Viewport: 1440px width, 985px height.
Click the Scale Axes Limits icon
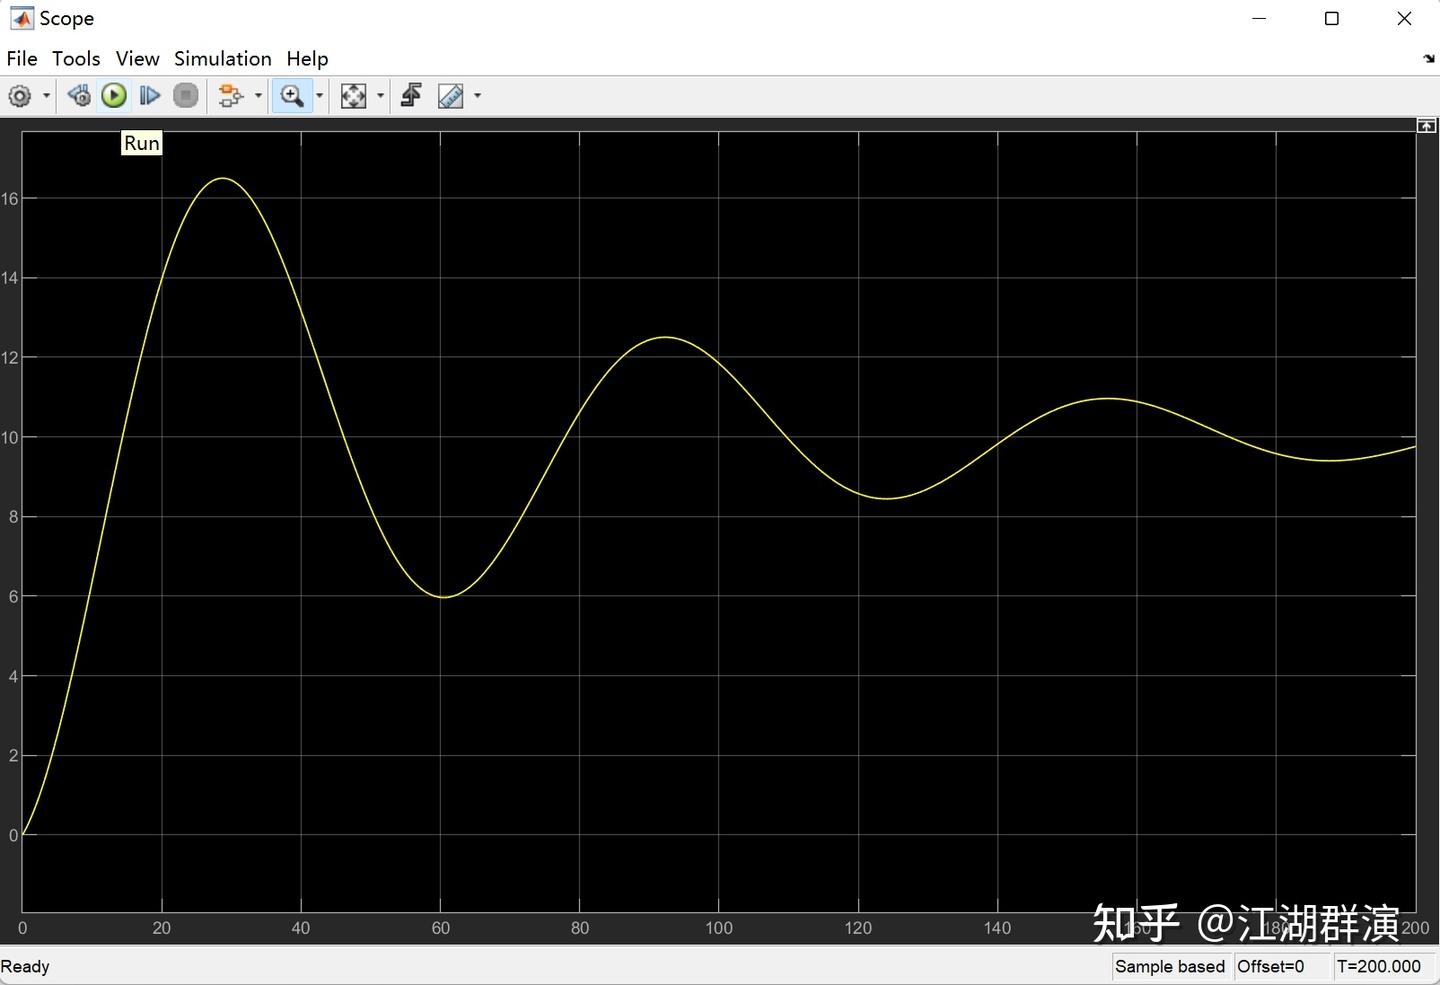pos(354,96)
